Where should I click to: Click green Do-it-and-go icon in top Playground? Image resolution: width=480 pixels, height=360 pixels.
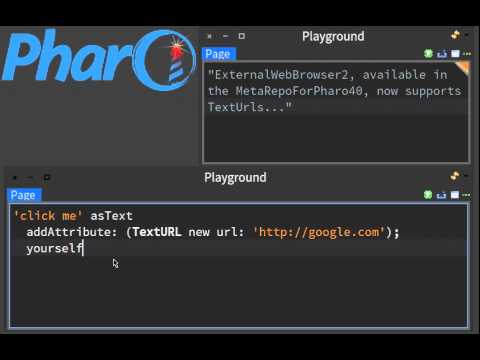pyautogui.click(x=428, y=53)
